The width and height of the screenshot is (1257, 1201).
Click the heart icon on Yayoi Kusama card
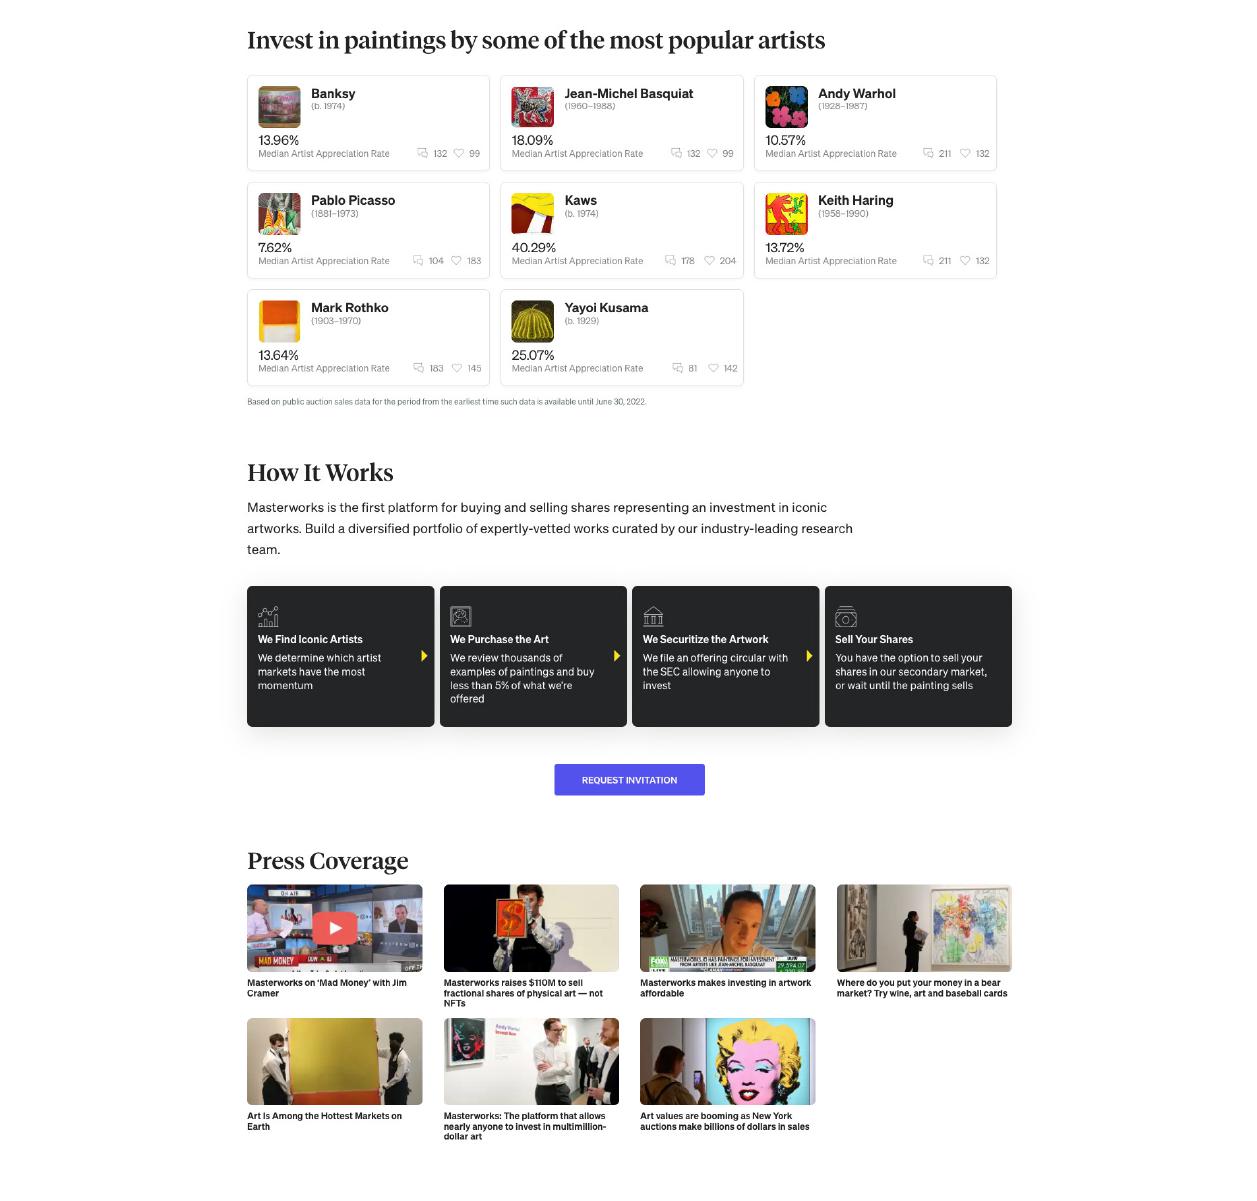[x=714, y=368]
